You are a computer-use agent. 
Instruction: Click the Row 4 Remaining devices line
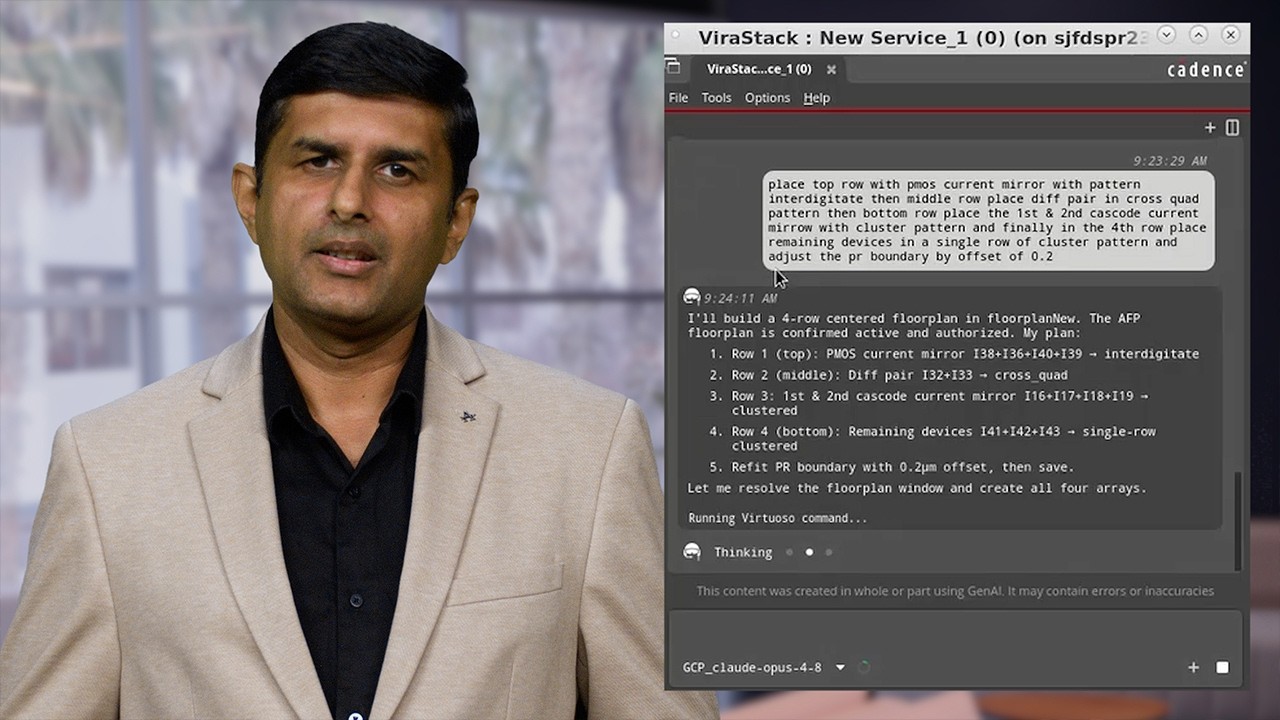pos(932,439)
